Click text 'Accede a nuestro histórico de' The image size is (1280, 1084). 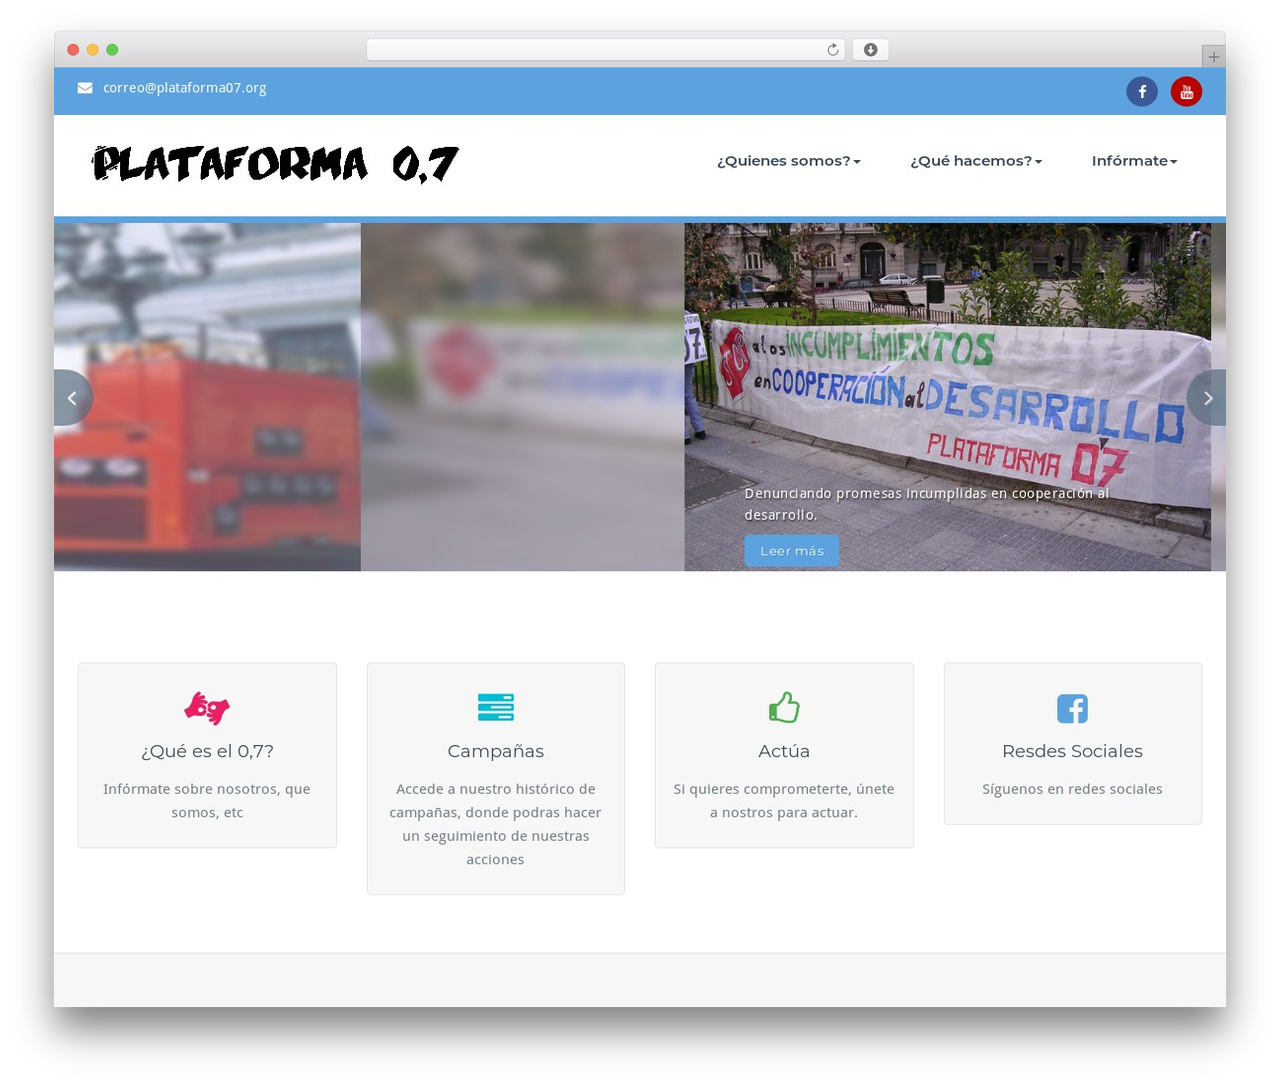tap(496, 789)
